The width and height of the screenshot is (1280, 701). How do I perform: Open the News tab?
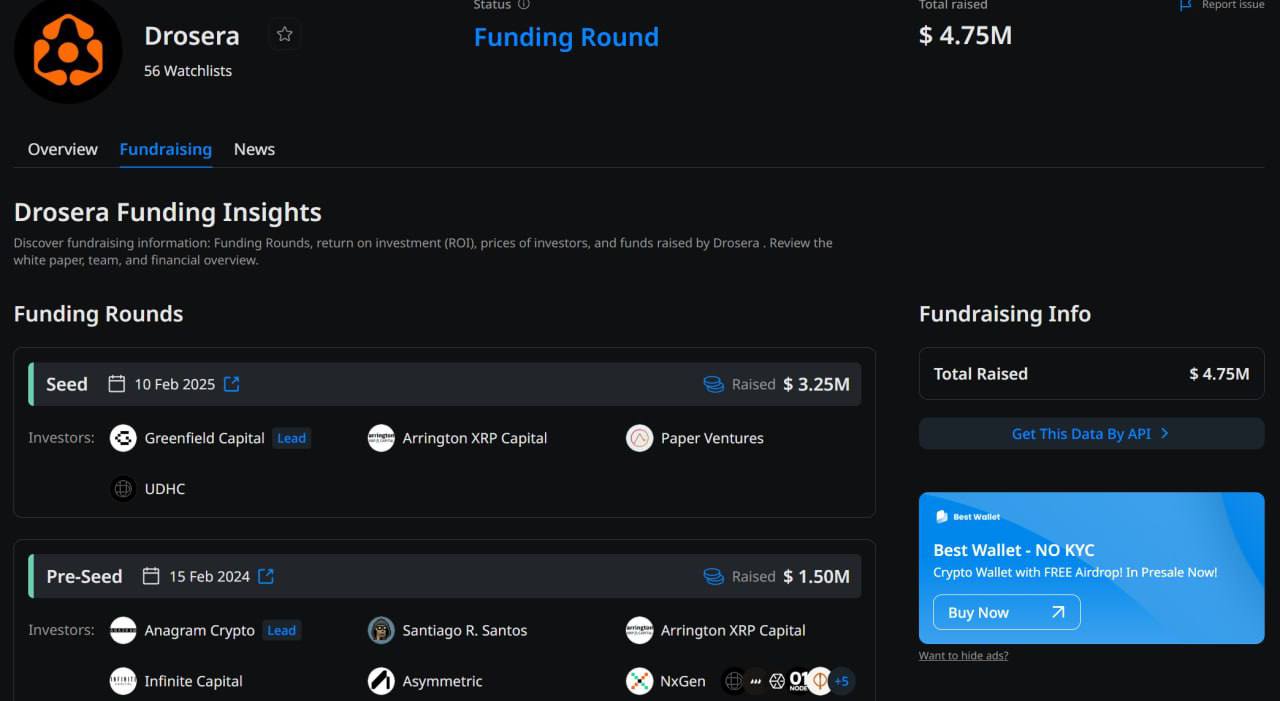coord(254,149)
